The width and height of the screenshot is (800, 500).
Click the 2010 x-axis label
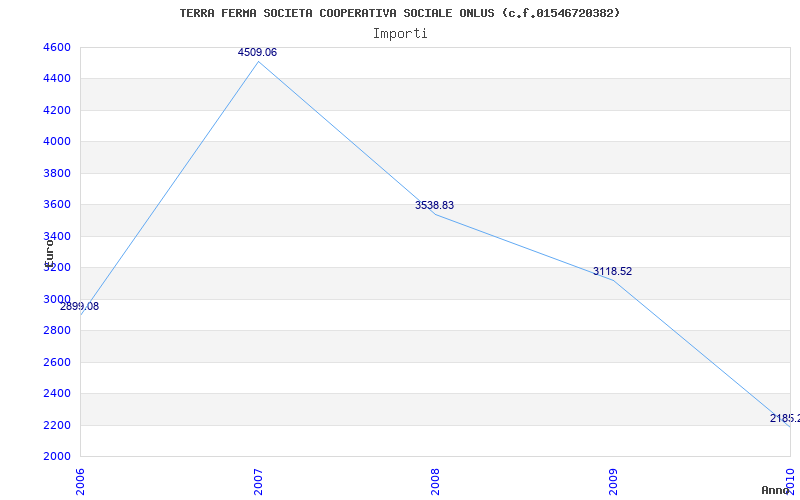(x=790, y=482)
